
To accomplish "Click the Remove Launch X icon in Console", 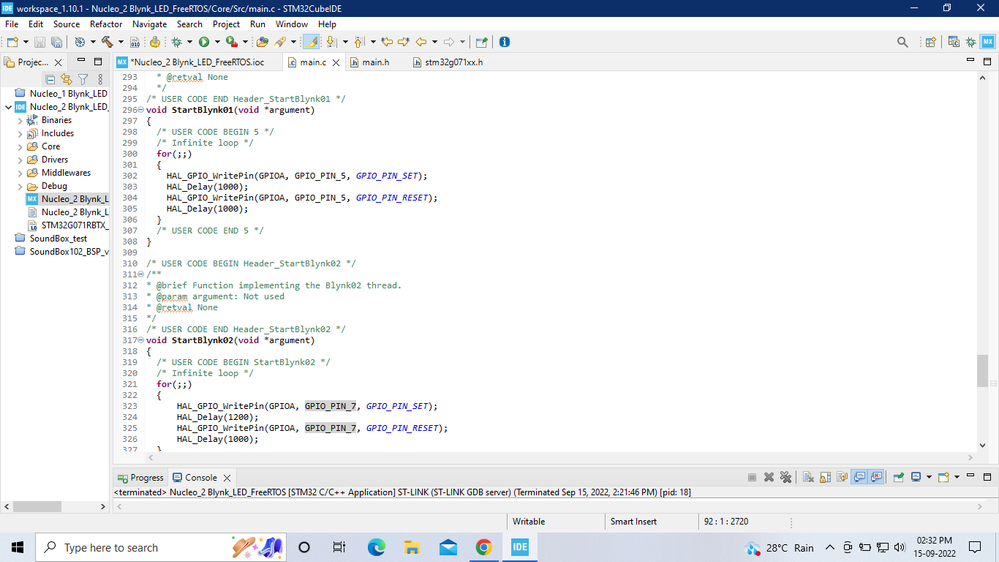I will tap(768, 477).
